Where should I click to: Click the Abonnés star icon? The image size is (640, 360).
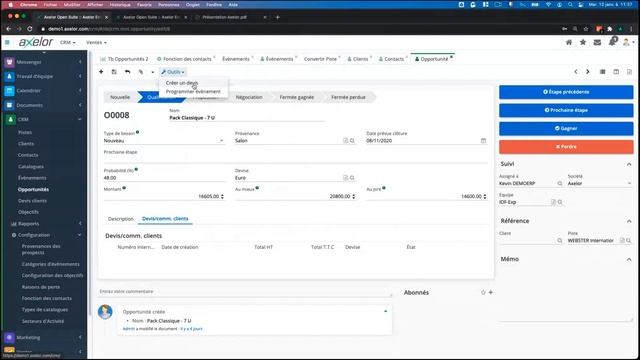tap(483, 292)
